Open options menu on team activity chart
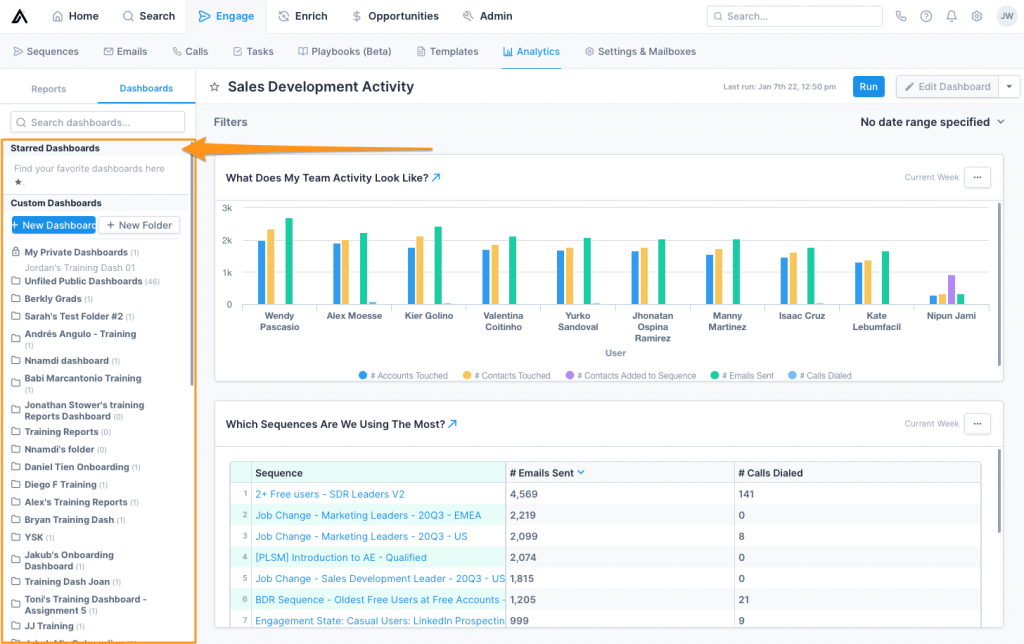 click(x=977, y=177)
